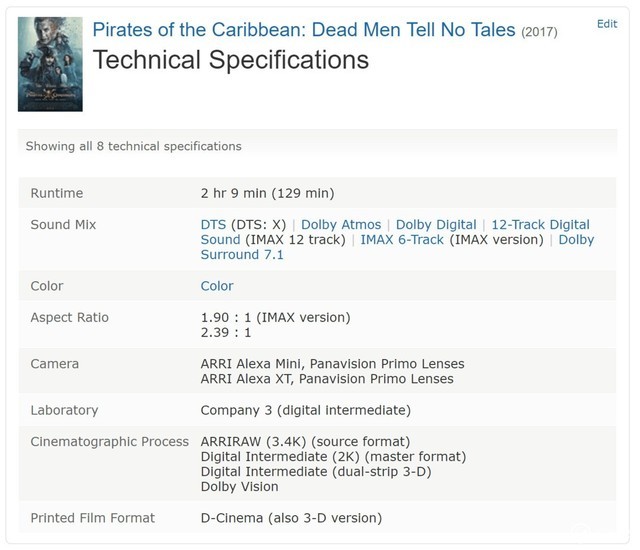Open the Dead Men Tell No Tales title link

click(304, 29)
